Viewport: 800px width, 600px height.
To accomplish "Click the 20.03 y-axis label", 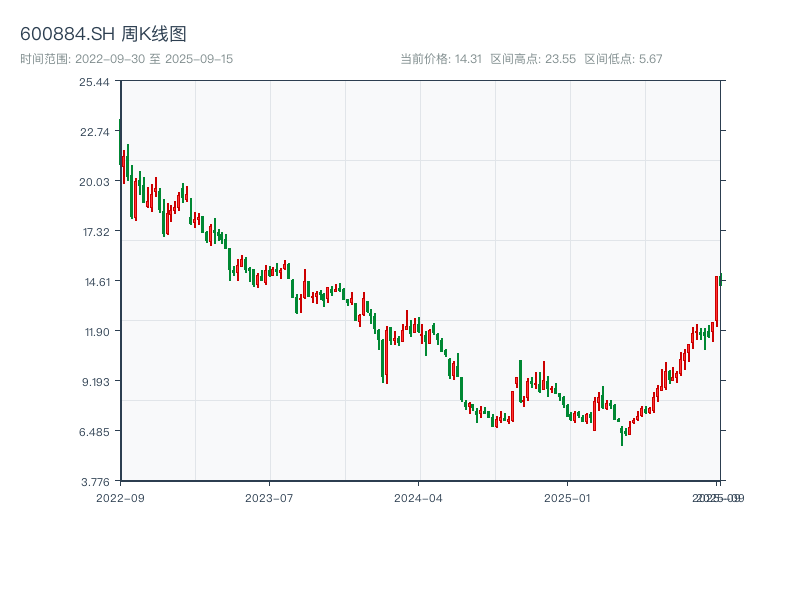I will pyautogui.click(x=95, y=181).
